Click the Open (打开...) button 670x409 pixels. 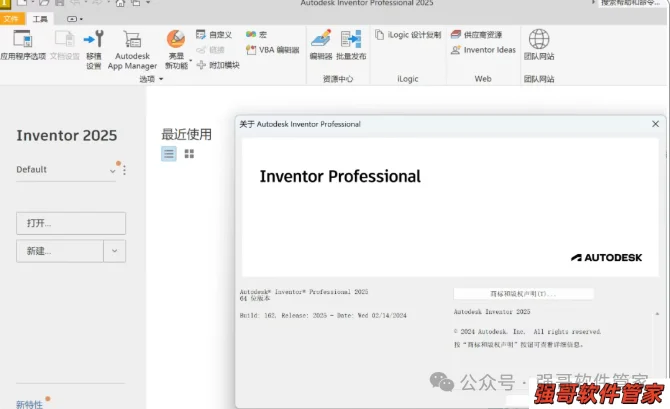tap(71, 223)
